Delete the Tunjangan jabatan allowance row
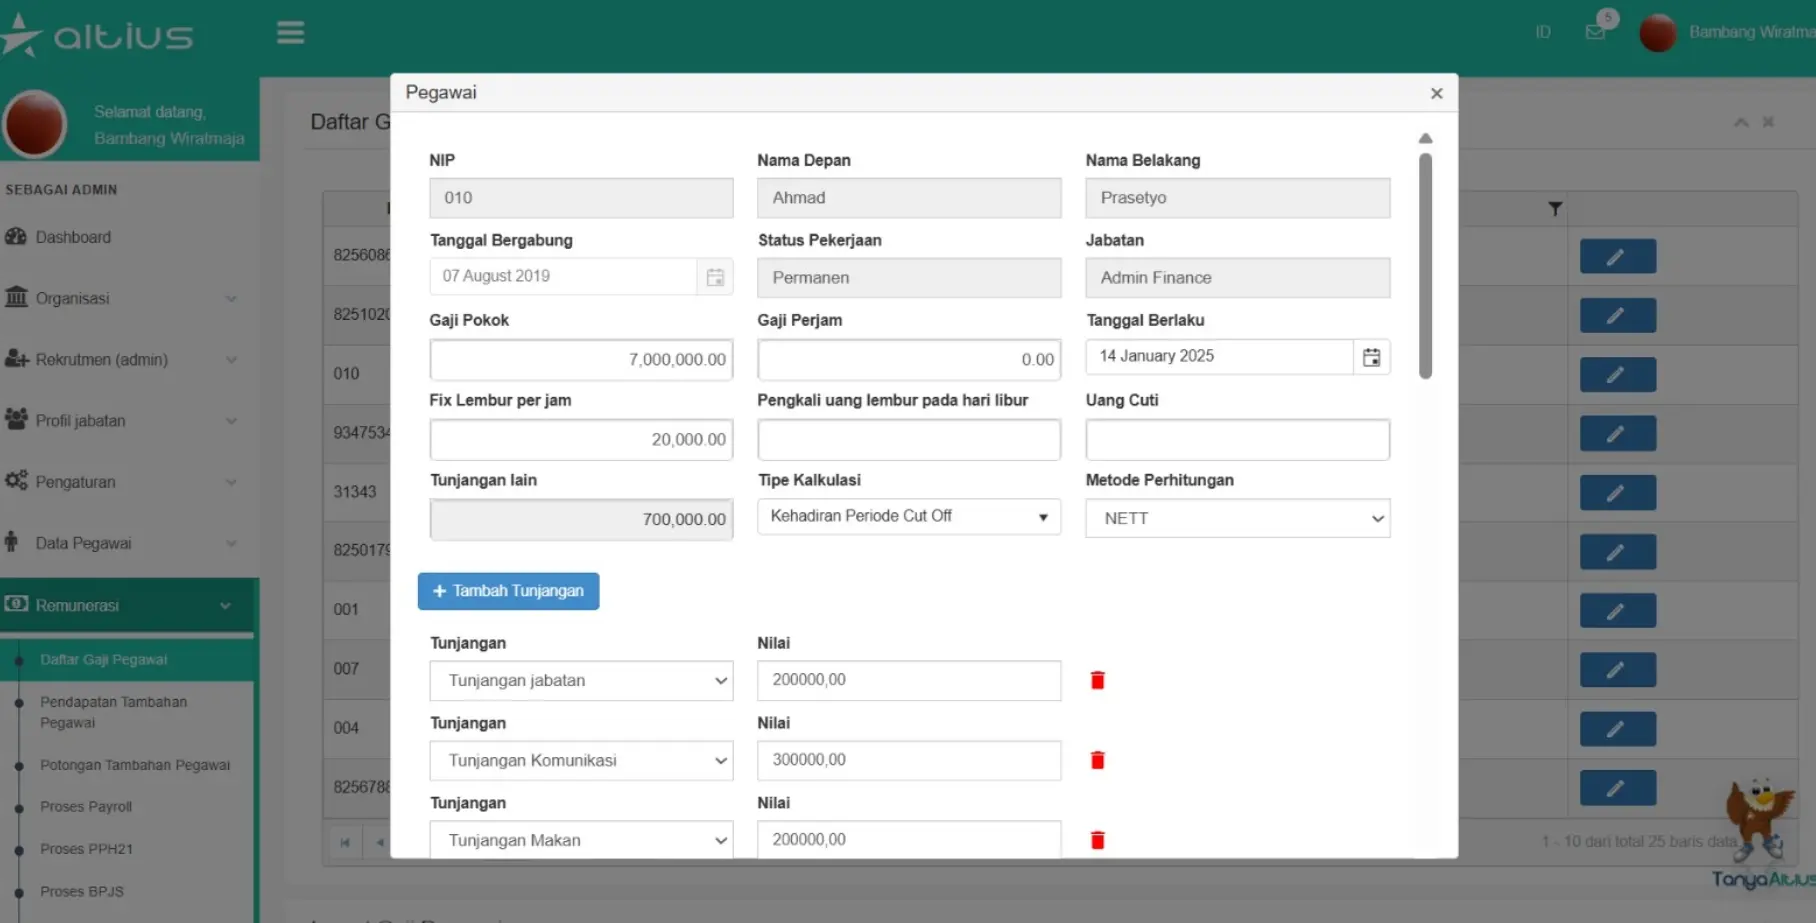 coord(1097,680)
